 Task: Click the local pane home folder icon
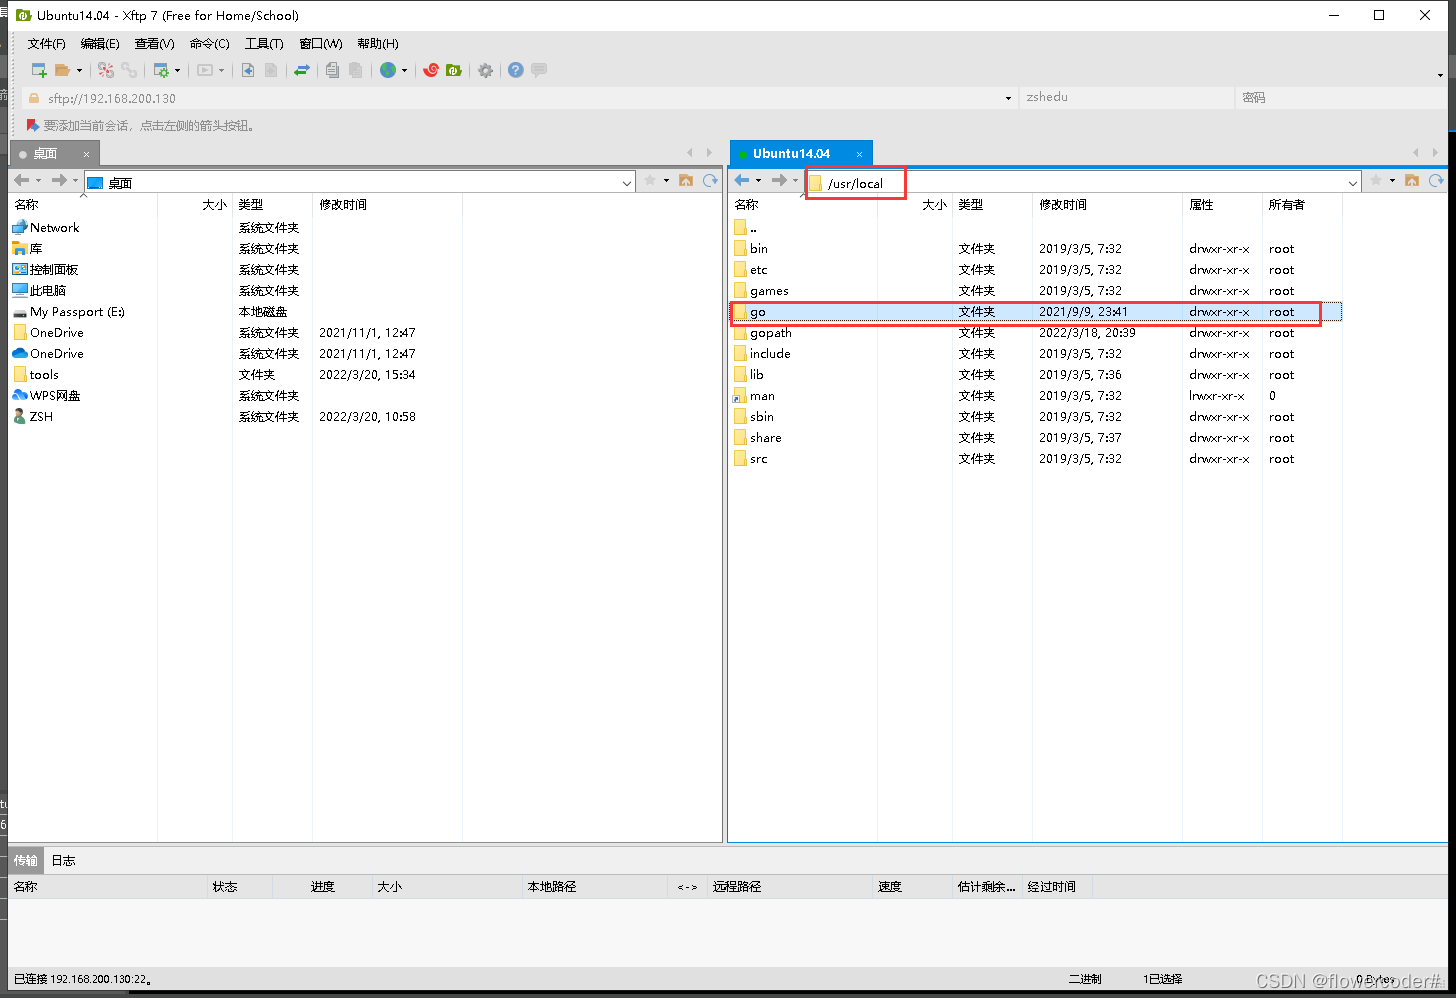(x=686, y=180)
